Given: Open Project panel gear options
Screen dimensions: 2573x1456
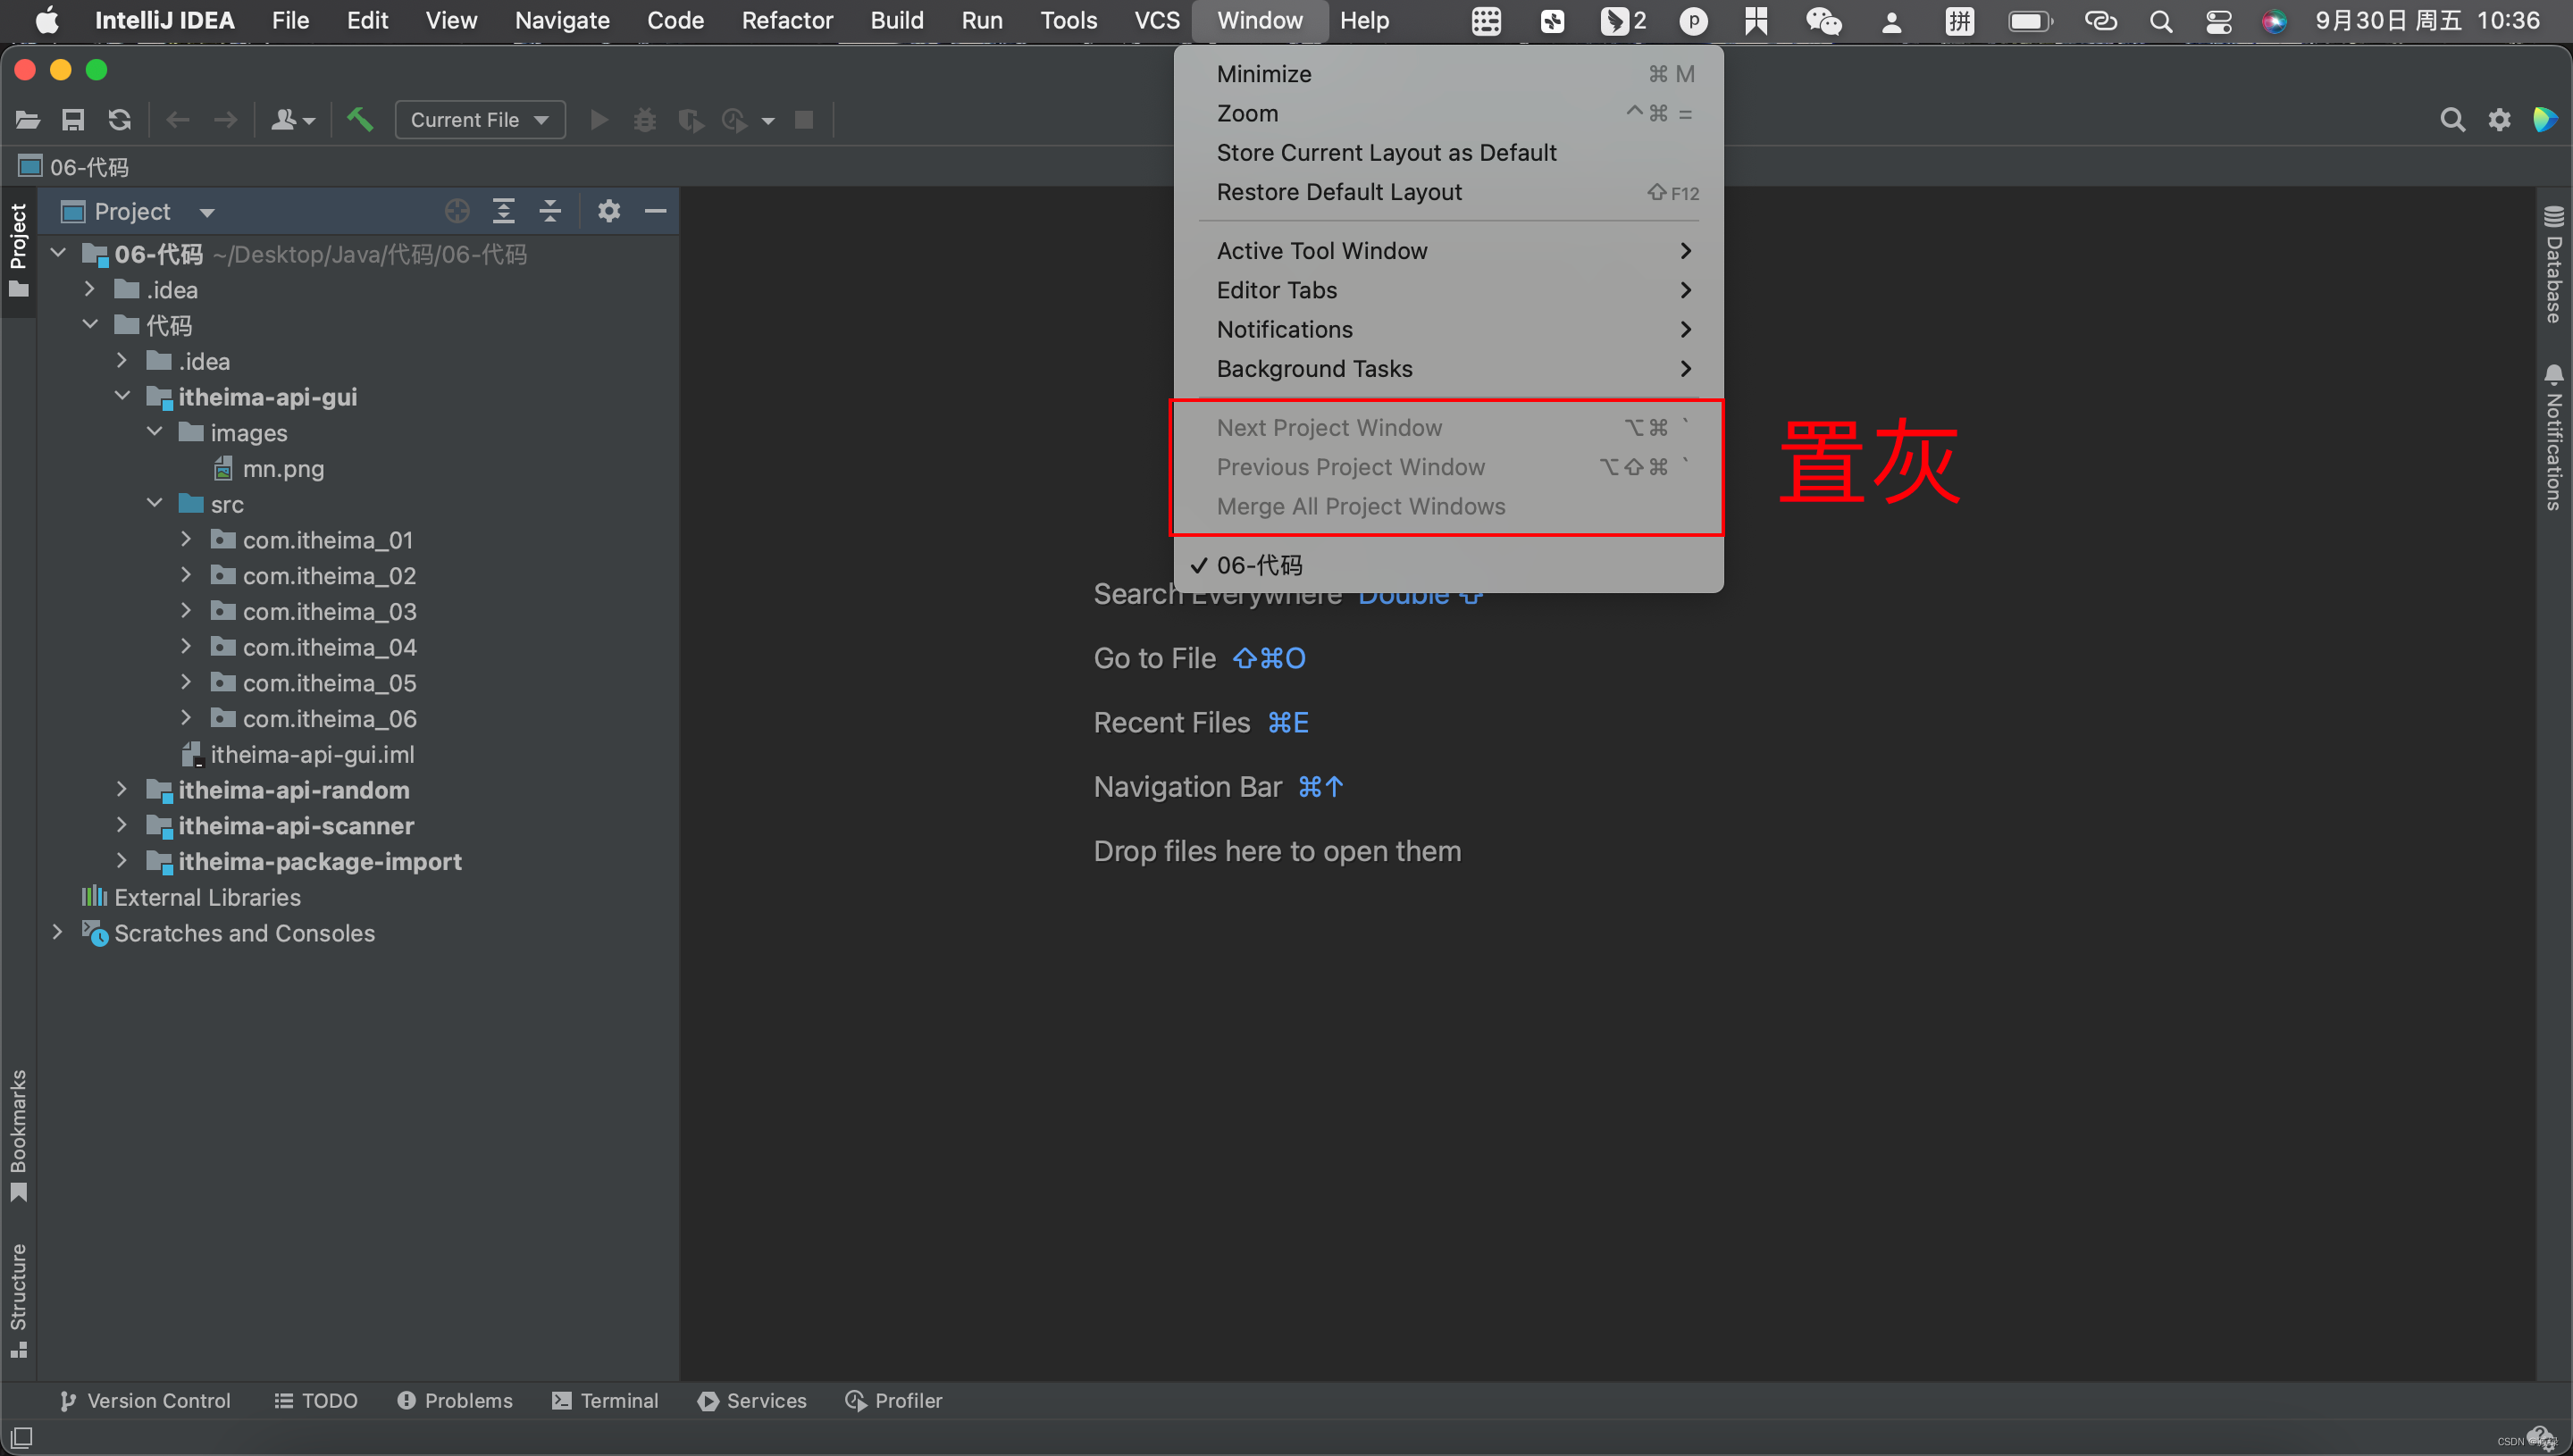Looking at the screenshot, I should click(608, 211).
